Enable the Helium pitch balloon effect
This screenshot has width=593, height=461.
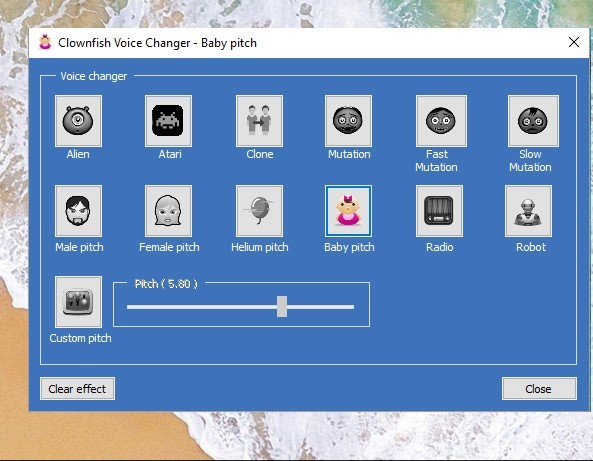(259, 211)
